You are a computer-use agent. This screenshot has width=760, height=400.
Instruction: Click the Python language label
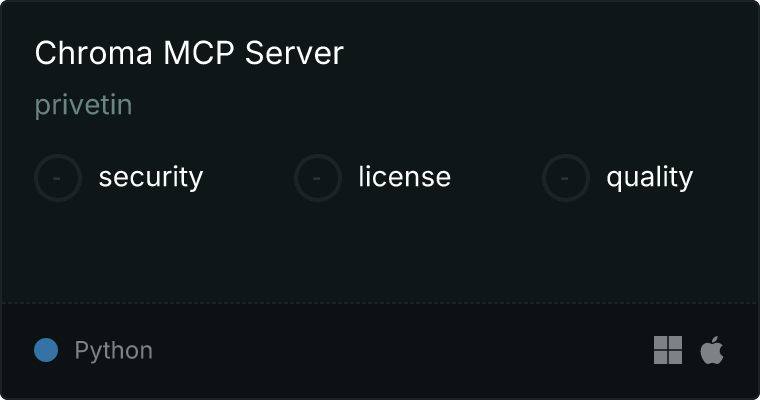(114, 351)
